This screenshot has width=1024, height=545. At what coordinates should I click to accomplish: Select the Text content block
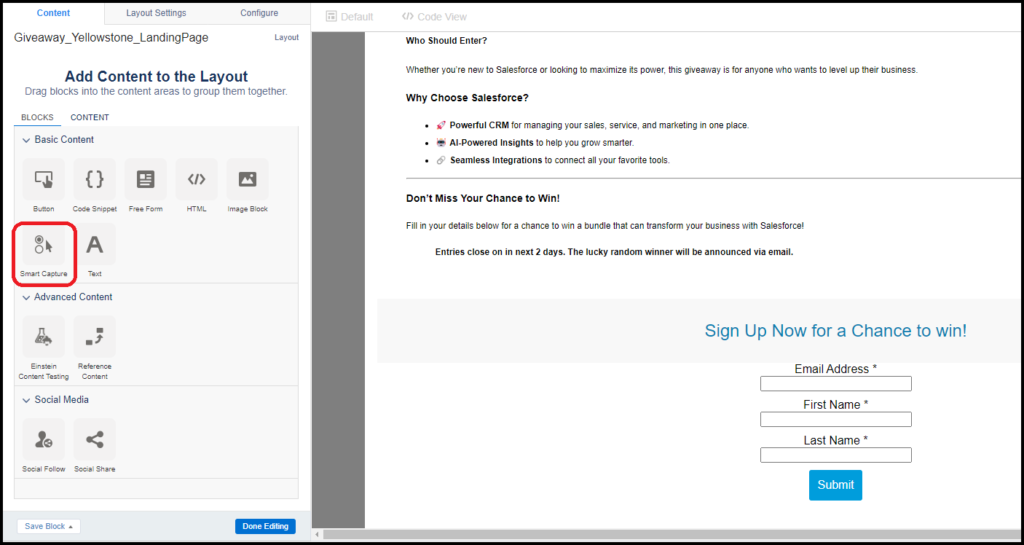(95, 244)
